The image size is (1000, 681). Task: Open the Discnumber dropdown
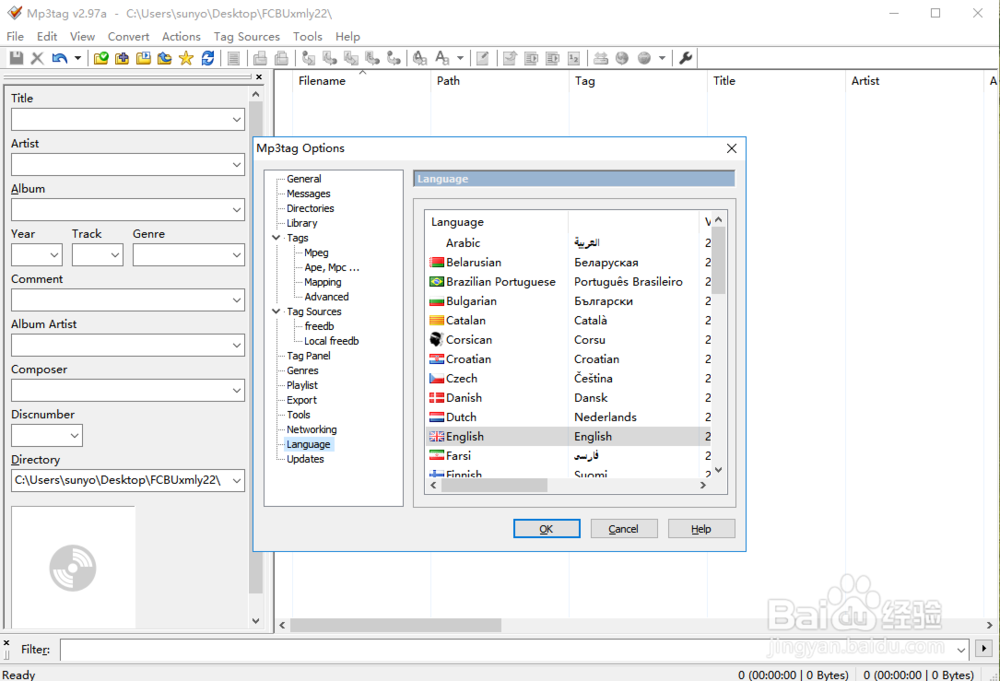[x=75, y=436]
